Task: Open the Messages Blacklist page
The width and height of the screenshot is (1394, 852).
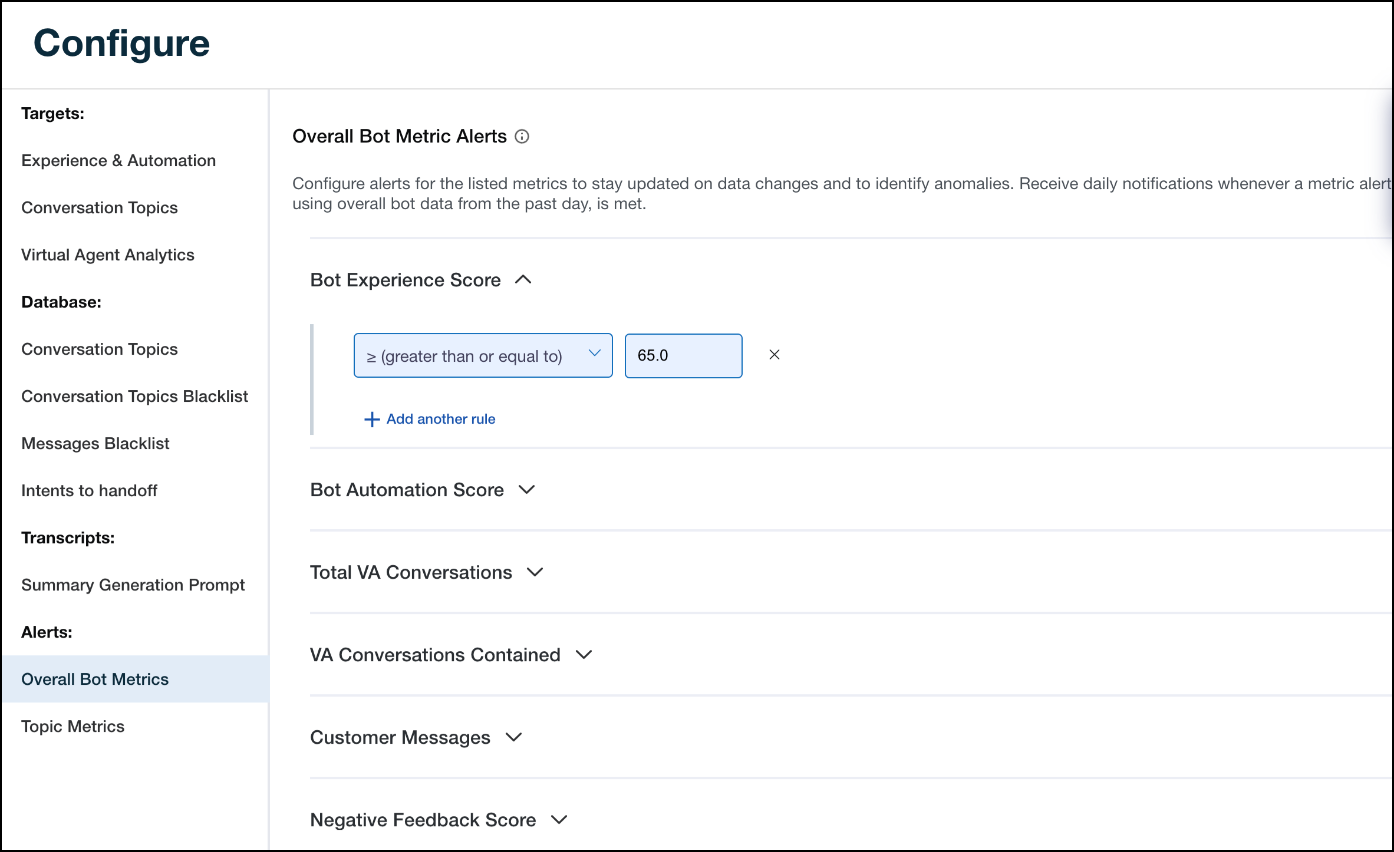Action: [95, 444]
